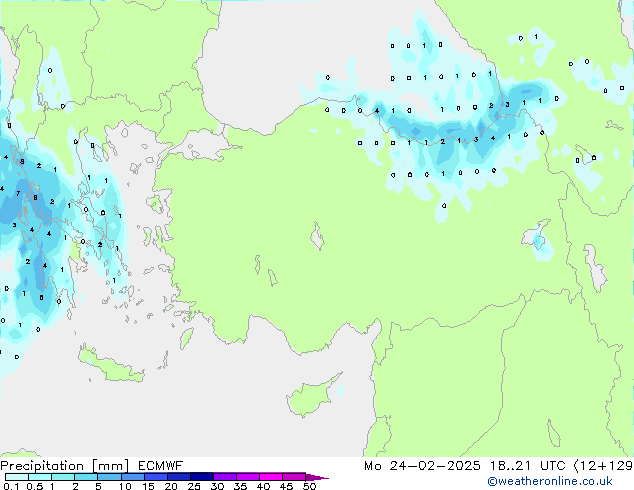Image resolution: width=634 pixels, height=490 pixels.
Task: Click the "10" legend scale label
Action: click(x=125, y=486)
